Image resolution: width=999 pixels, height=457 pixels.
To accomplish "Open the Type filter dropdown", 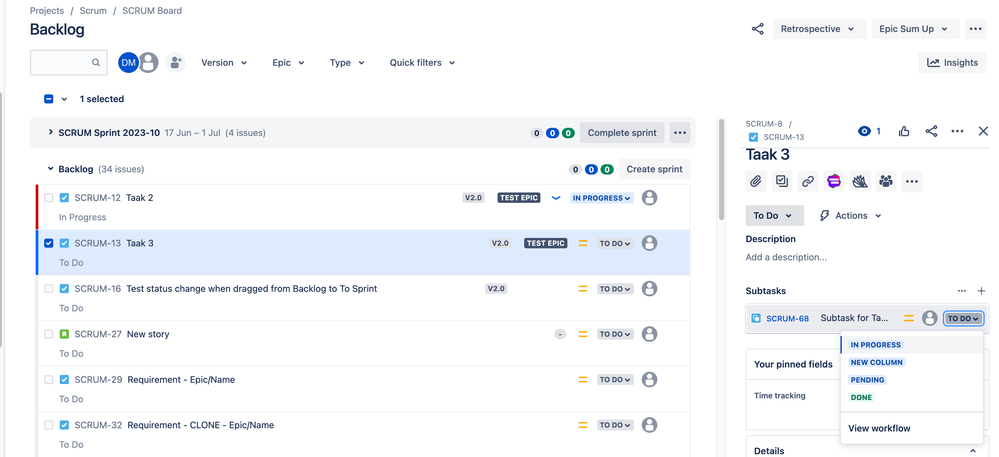I will (x=347, y=62).
